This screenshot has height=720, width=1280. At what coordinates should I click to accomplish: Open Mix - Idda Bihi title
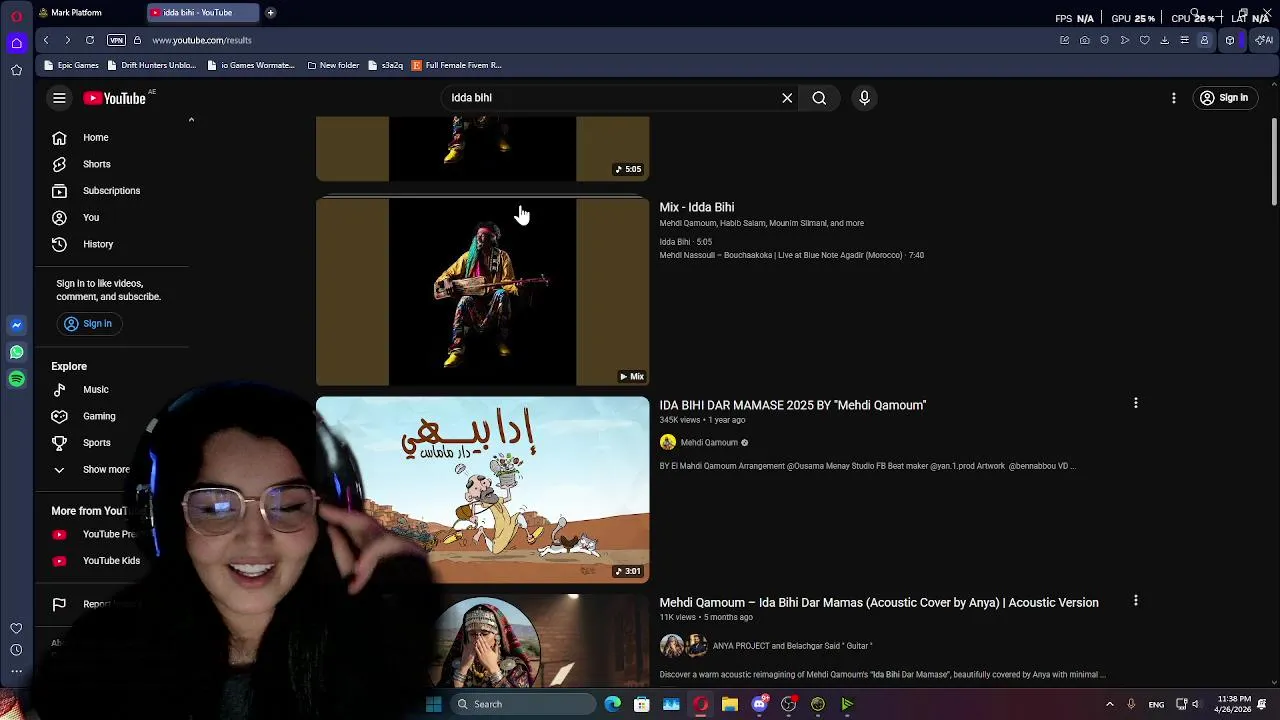(x=697, y=207)
